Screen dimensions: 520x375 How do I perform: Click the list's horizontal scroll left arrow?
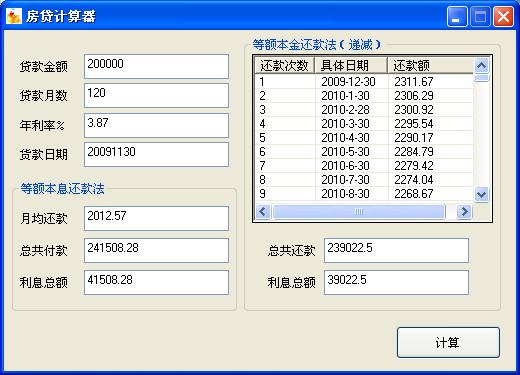(x=263, y=211)
